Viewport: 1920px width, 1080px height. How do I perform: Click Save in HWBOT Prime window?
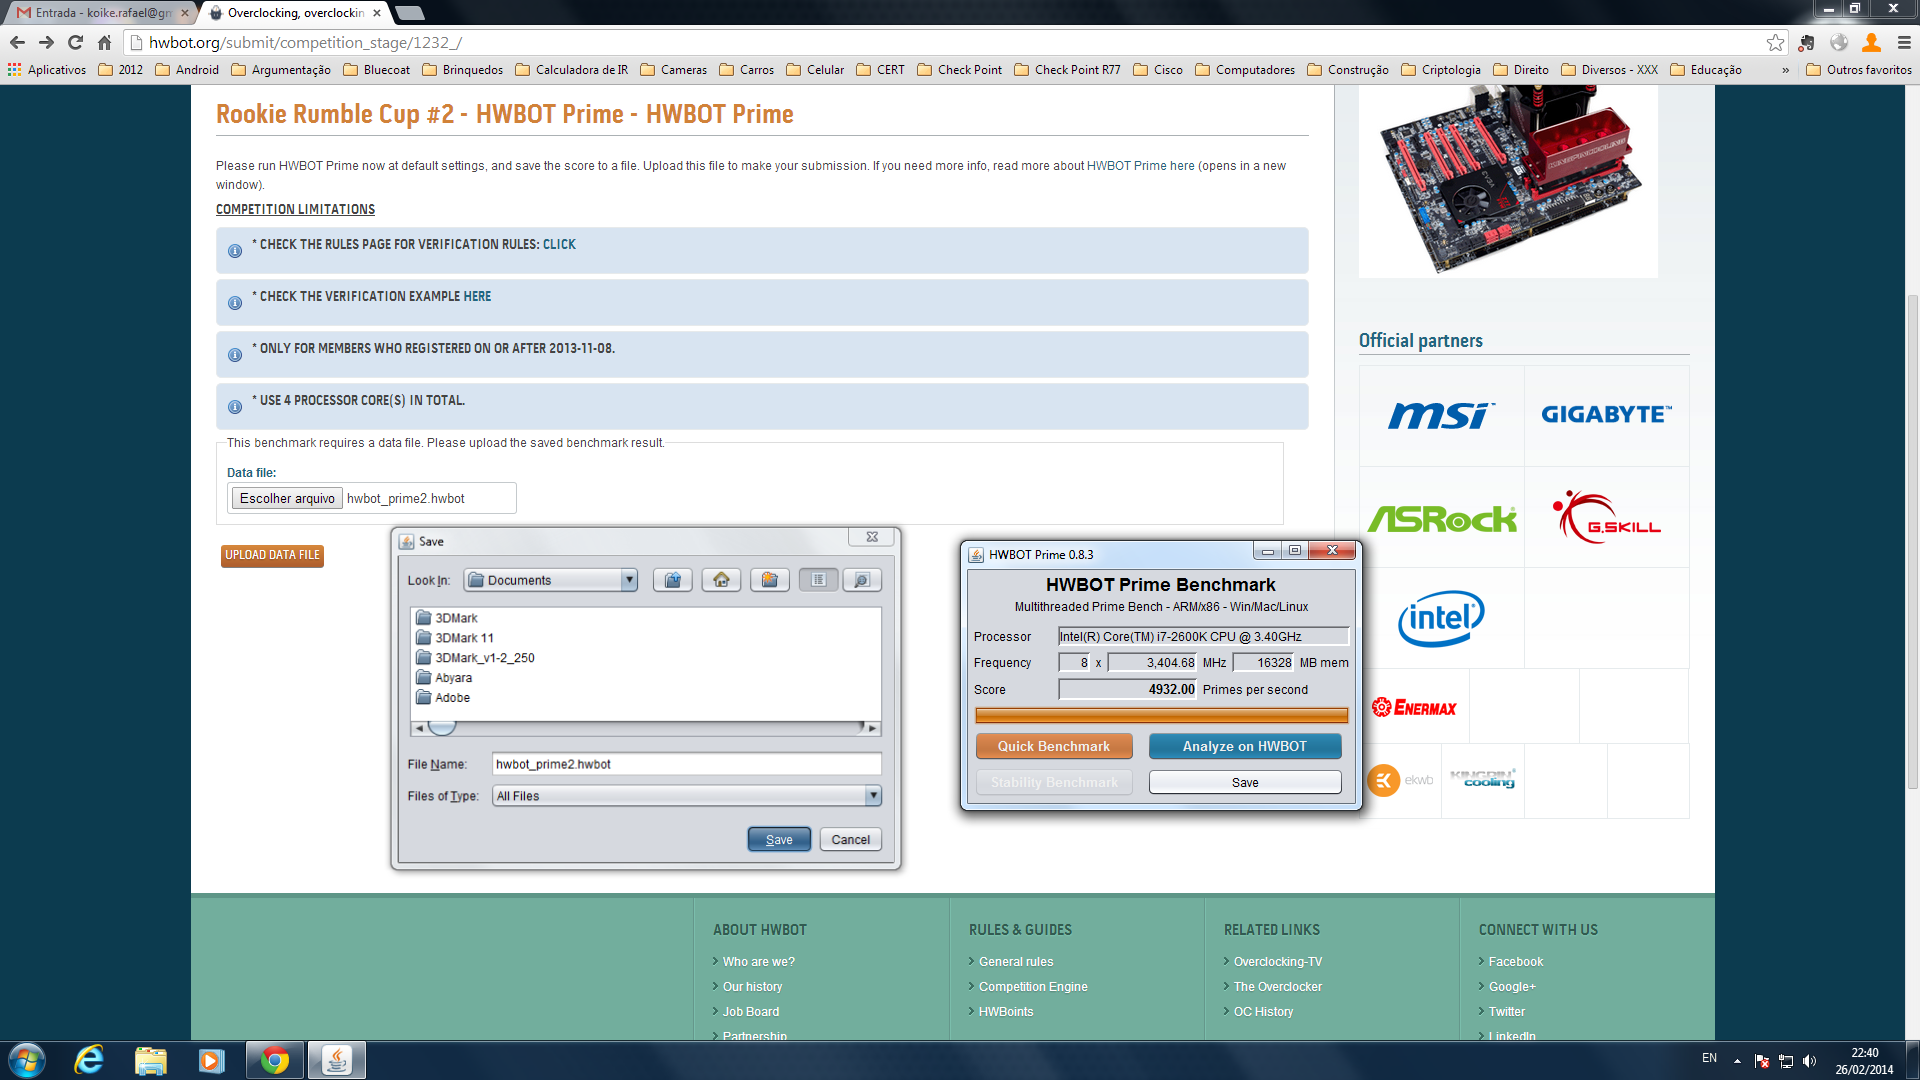click(1244, 782)
